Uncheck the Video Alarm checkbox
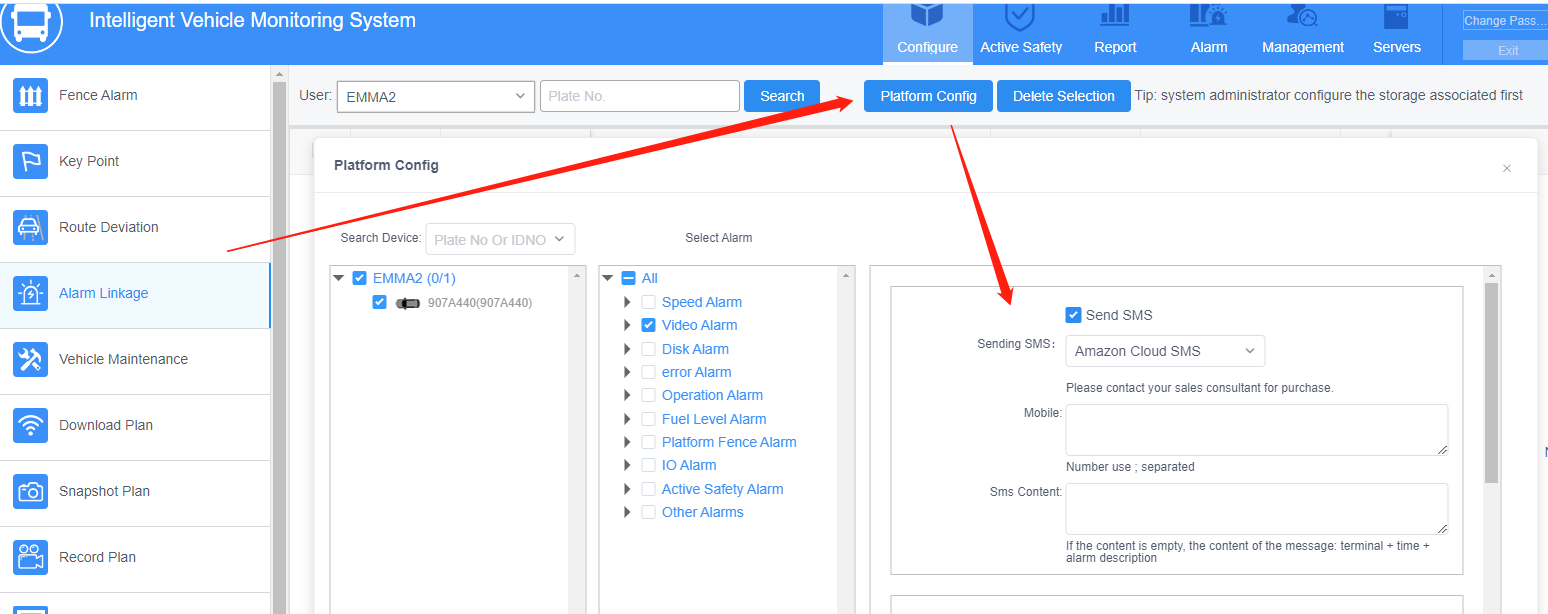The image size is (1548, 614). point(649,325)
